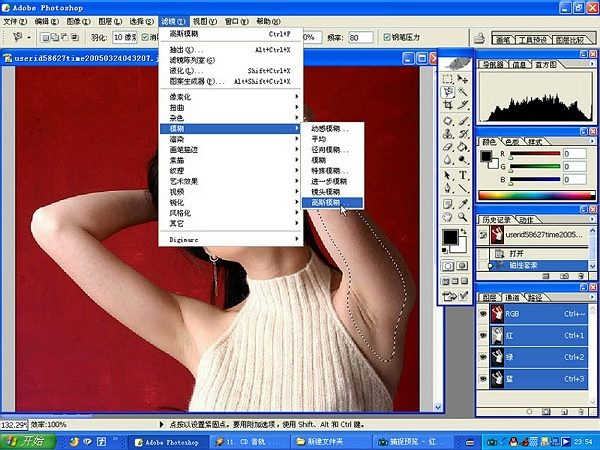Switch to Quick Mask mode
The width and height of the screenshot is (600, 450).
pyautogui.click(x=462, y=266)
